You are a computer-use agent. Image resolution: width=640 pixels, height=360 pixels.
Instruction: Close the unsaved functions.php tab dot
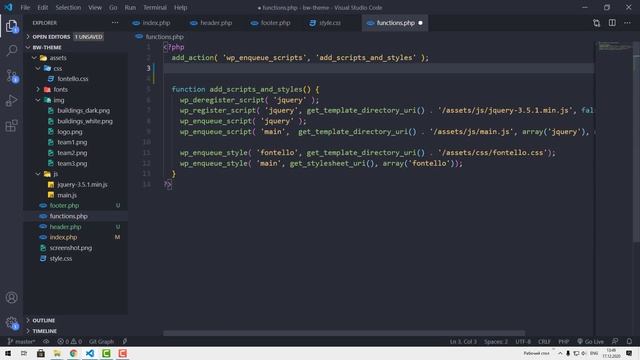coord(420,23)
